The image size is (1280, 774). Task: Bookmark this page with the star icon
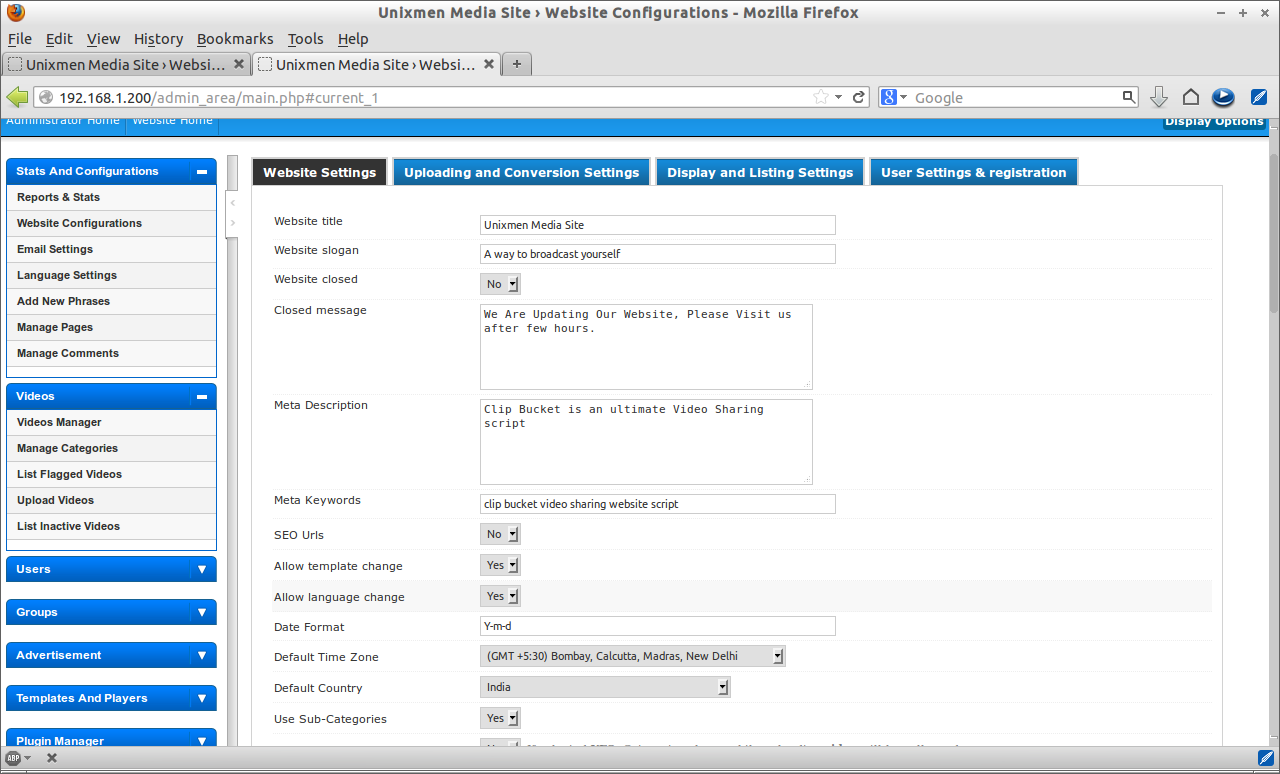pyautogui.click(x=821, y=97)
